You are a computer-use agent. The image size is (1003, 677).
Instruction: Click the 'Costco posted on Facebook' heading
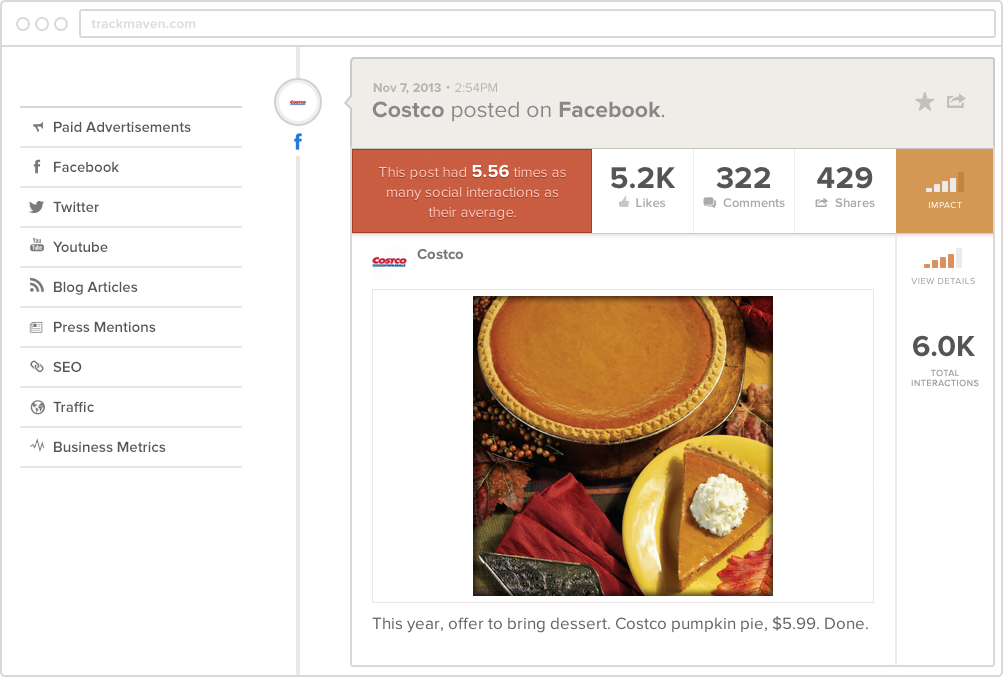tap(519, 110)
